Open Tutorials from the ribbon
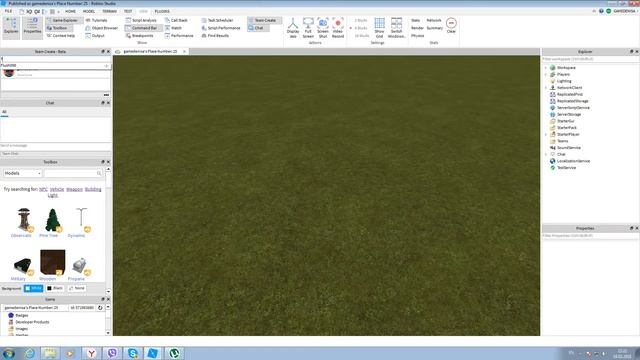The image size is (640, 360). pos(97,20)
